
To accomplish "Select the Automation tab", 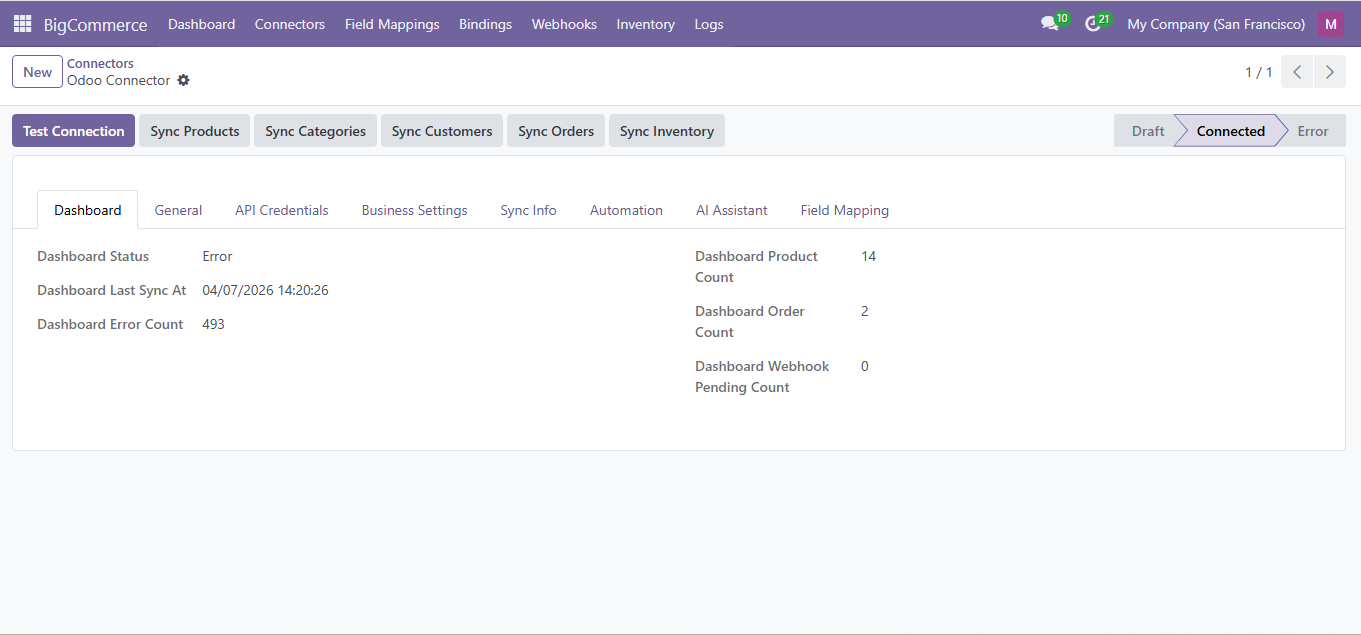I will click(626, 210).
